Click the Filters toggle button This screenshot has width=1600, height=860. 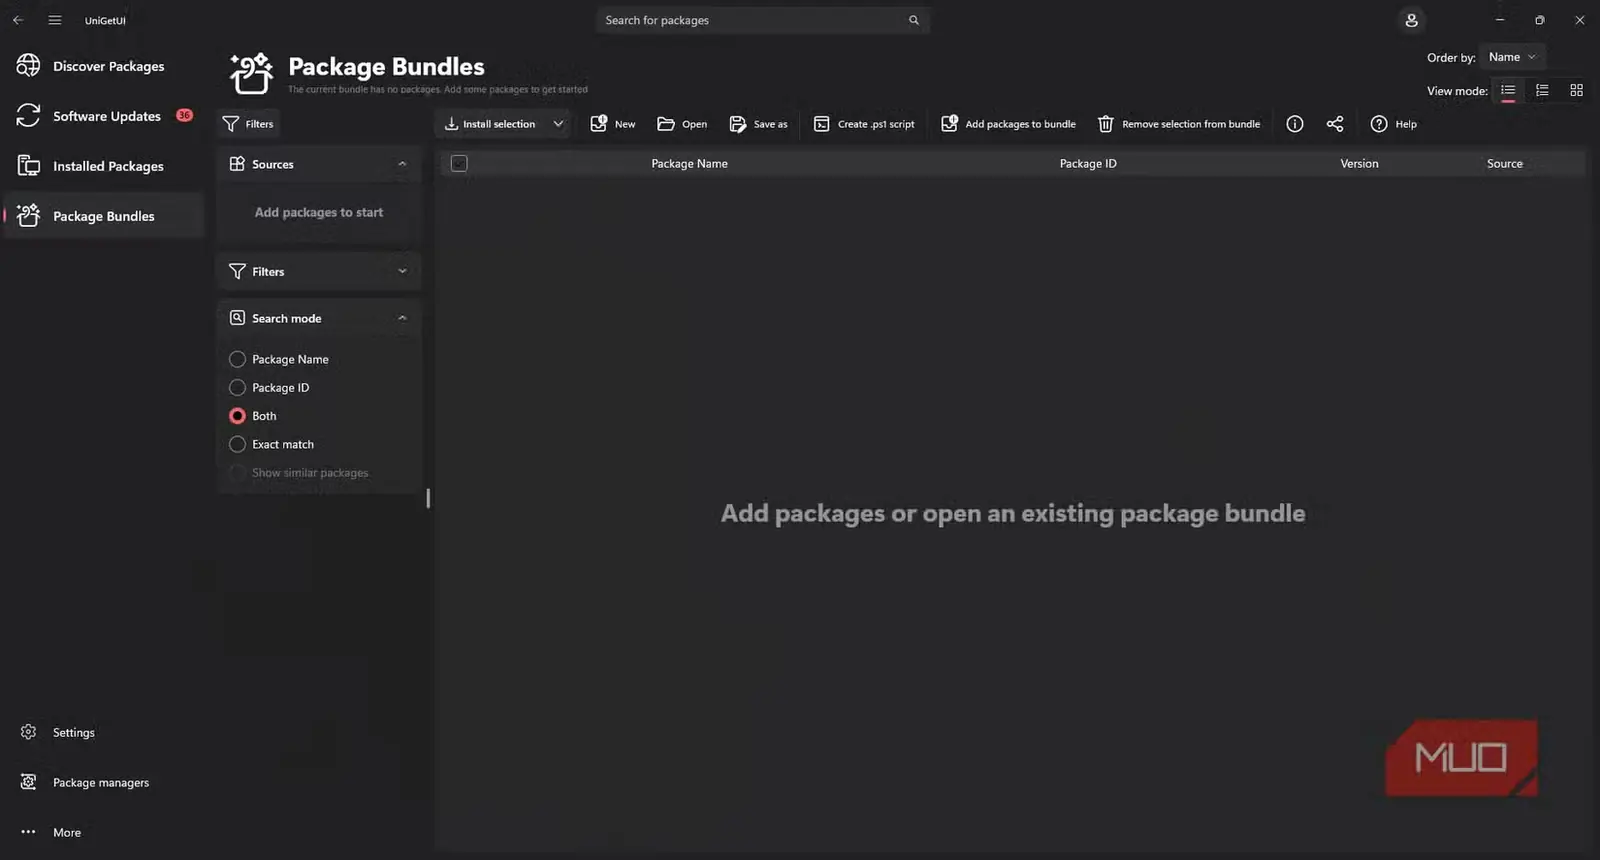click(x=248, y=124)
